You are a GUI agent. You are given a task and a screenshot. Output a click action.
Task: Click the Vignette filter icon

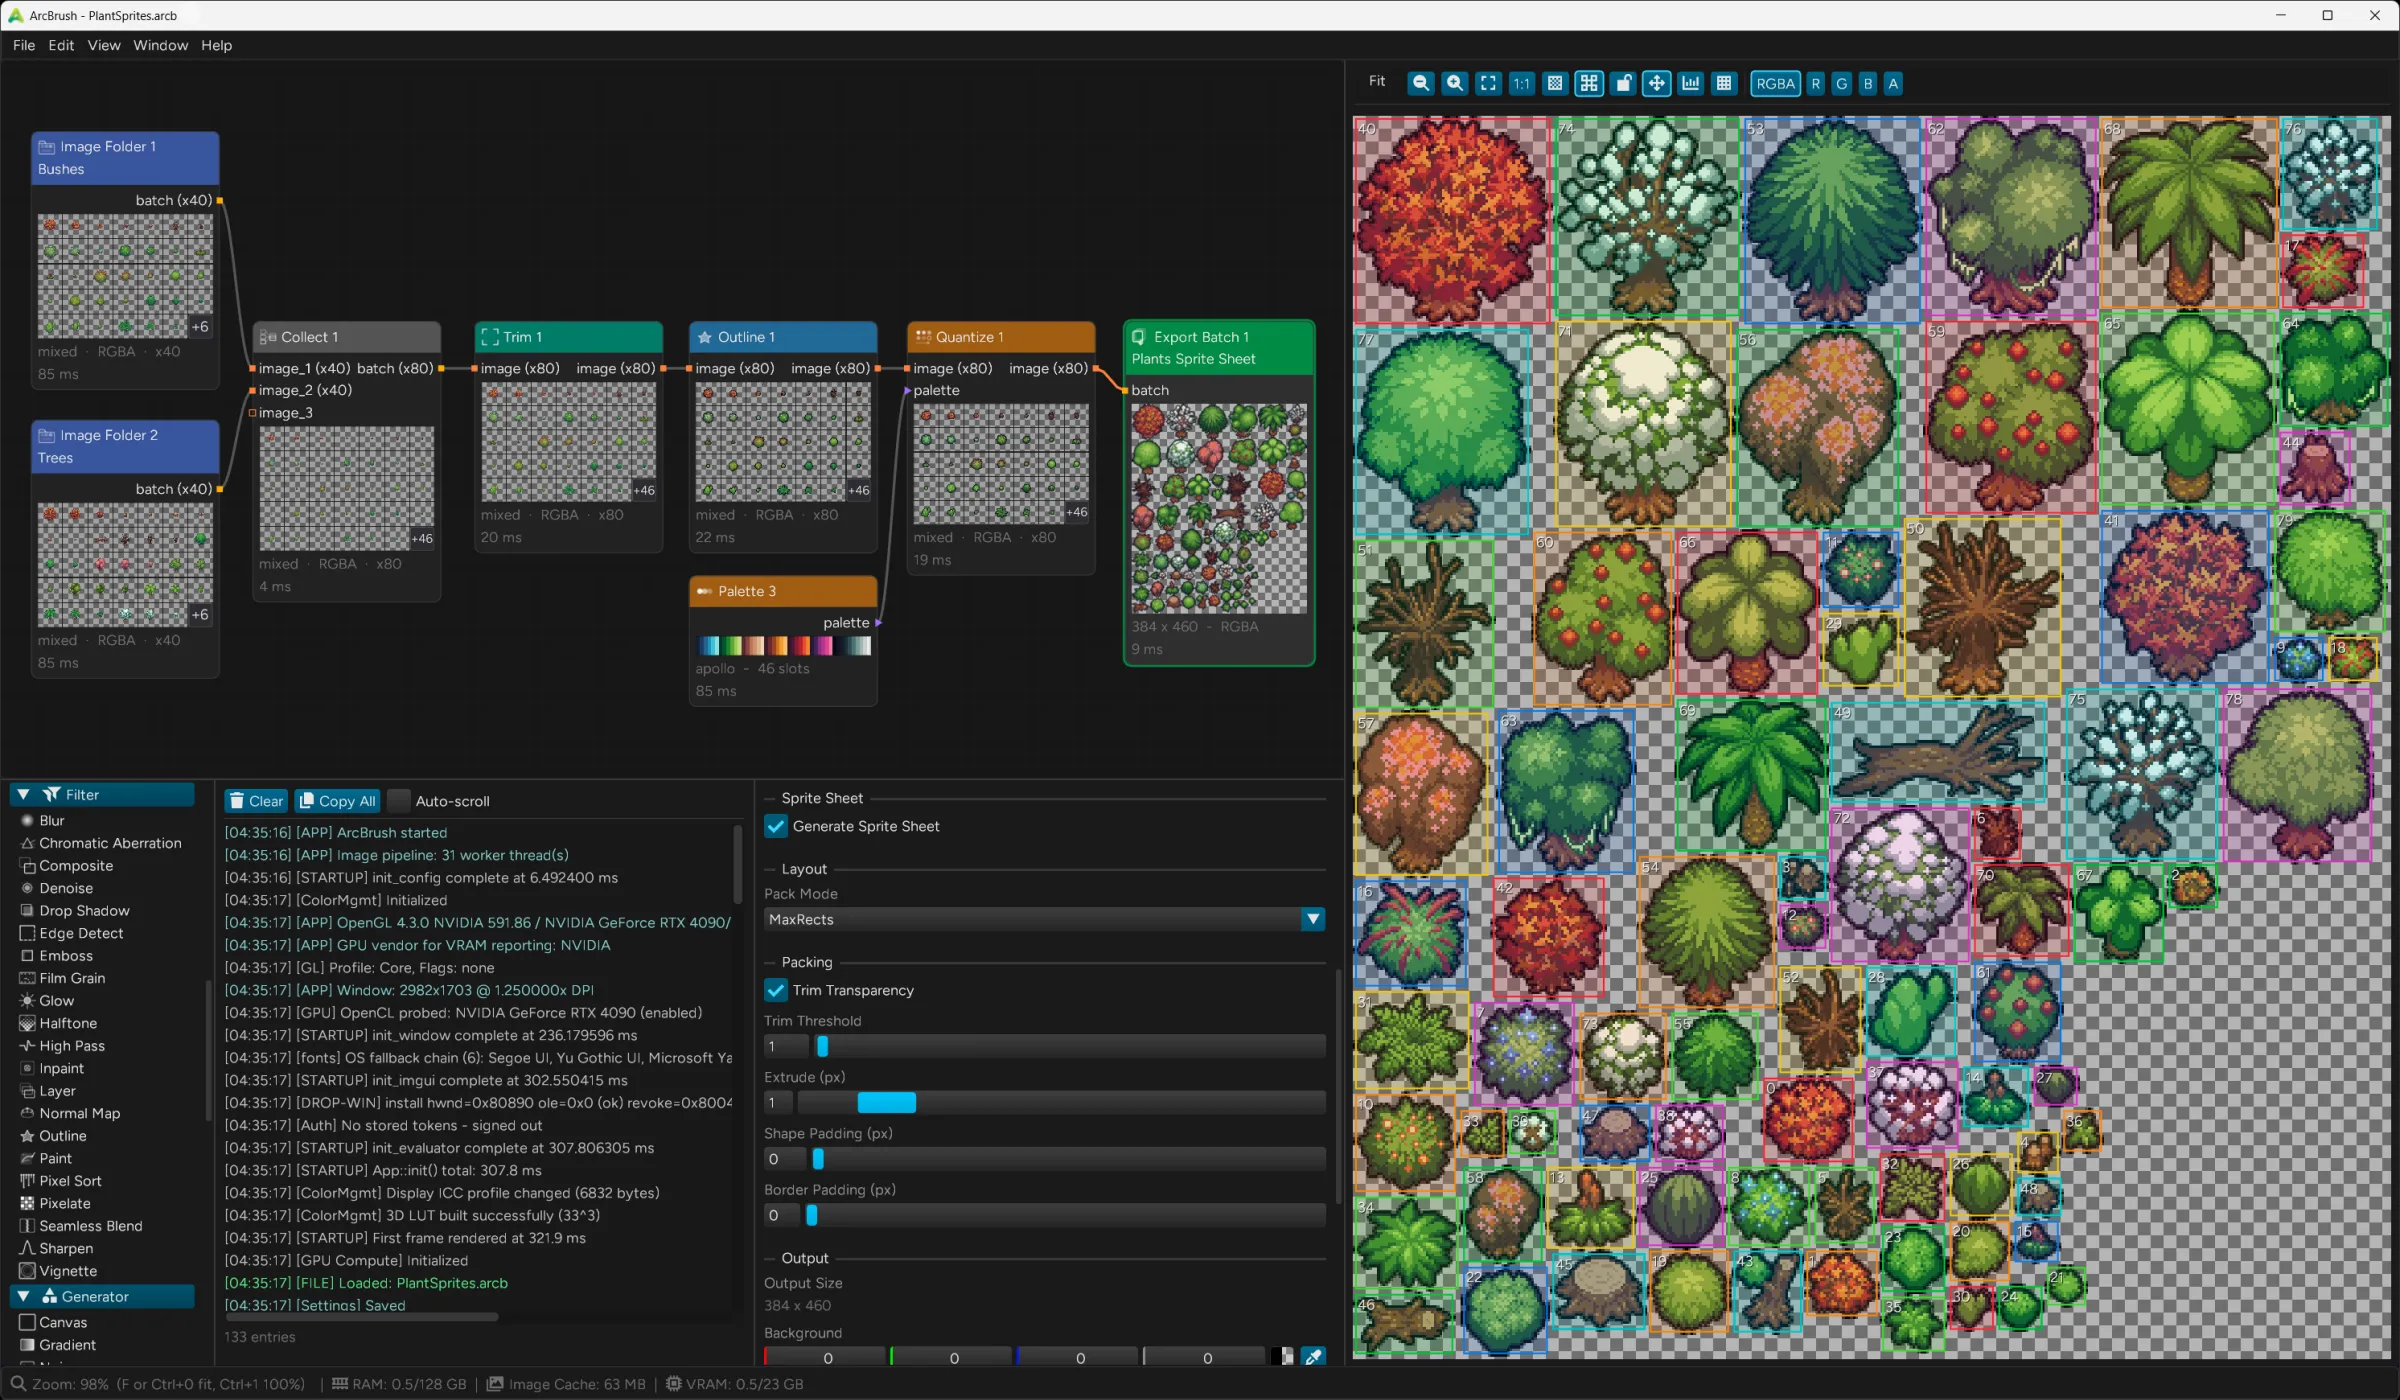pos(28,1271)
